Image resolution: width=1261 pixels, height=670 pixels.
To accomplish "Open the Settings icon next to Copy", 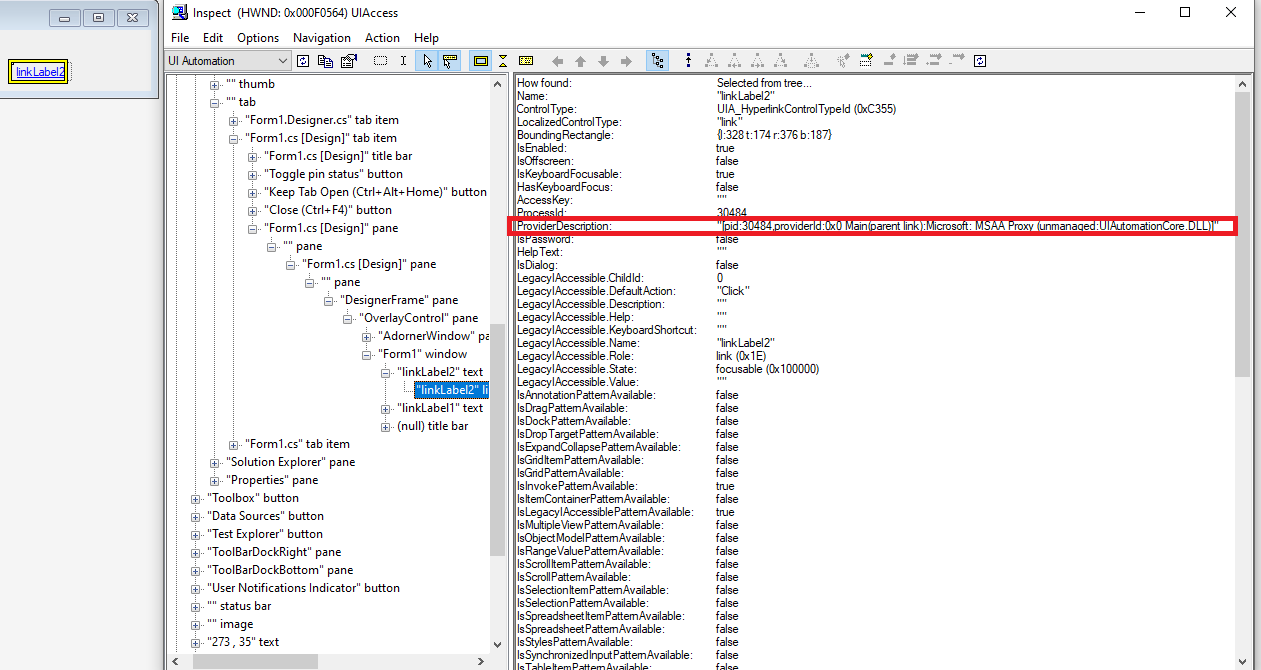I will pyautogui.click(x=349, y=61).
